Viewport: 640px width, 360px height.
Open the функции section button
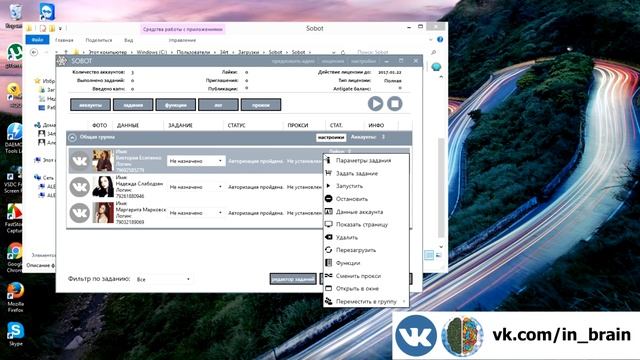tap(176, 105)
